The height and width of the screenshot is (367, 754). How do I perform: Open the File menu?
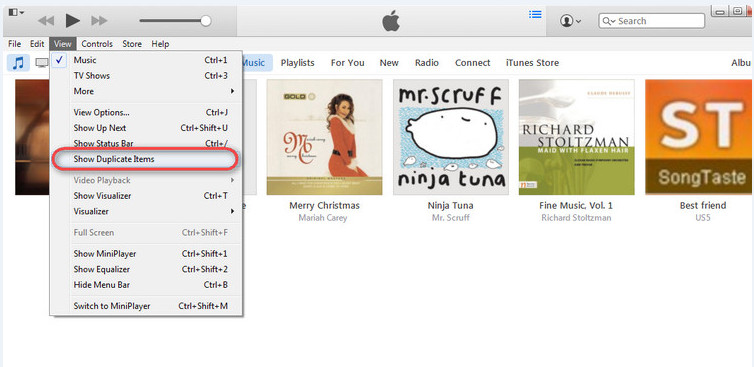[14, 44]
